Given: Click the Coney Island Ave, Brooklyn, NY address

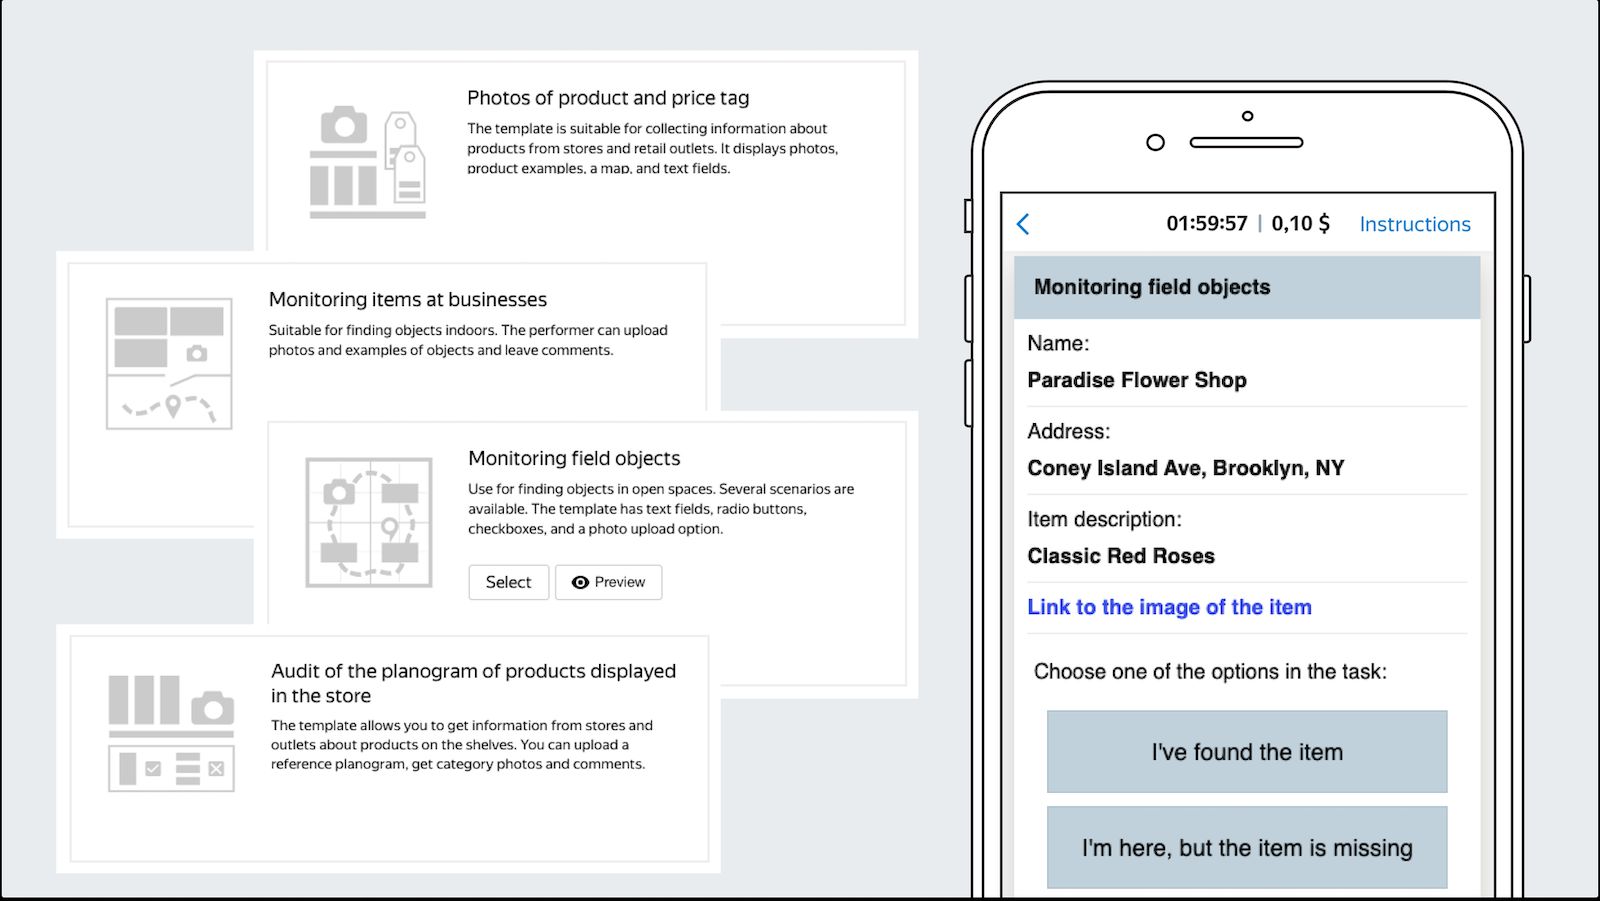Looking at the screenshot, I should [1186, 468].
